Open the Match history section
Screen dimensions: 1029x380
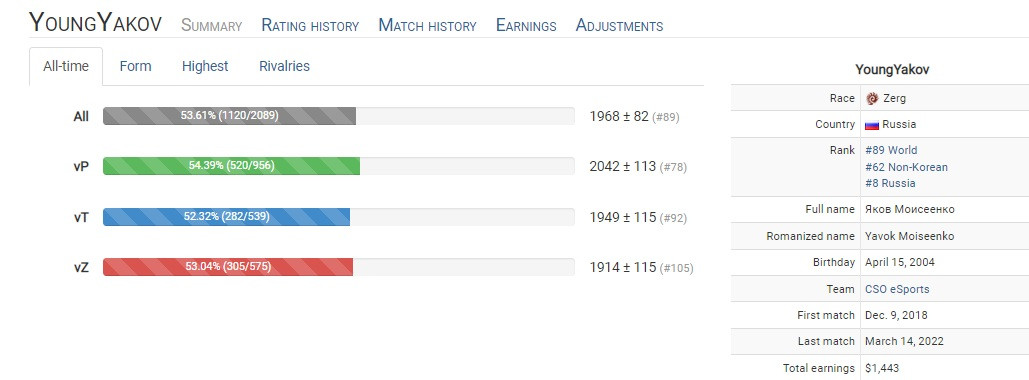(x=427, y=26)
